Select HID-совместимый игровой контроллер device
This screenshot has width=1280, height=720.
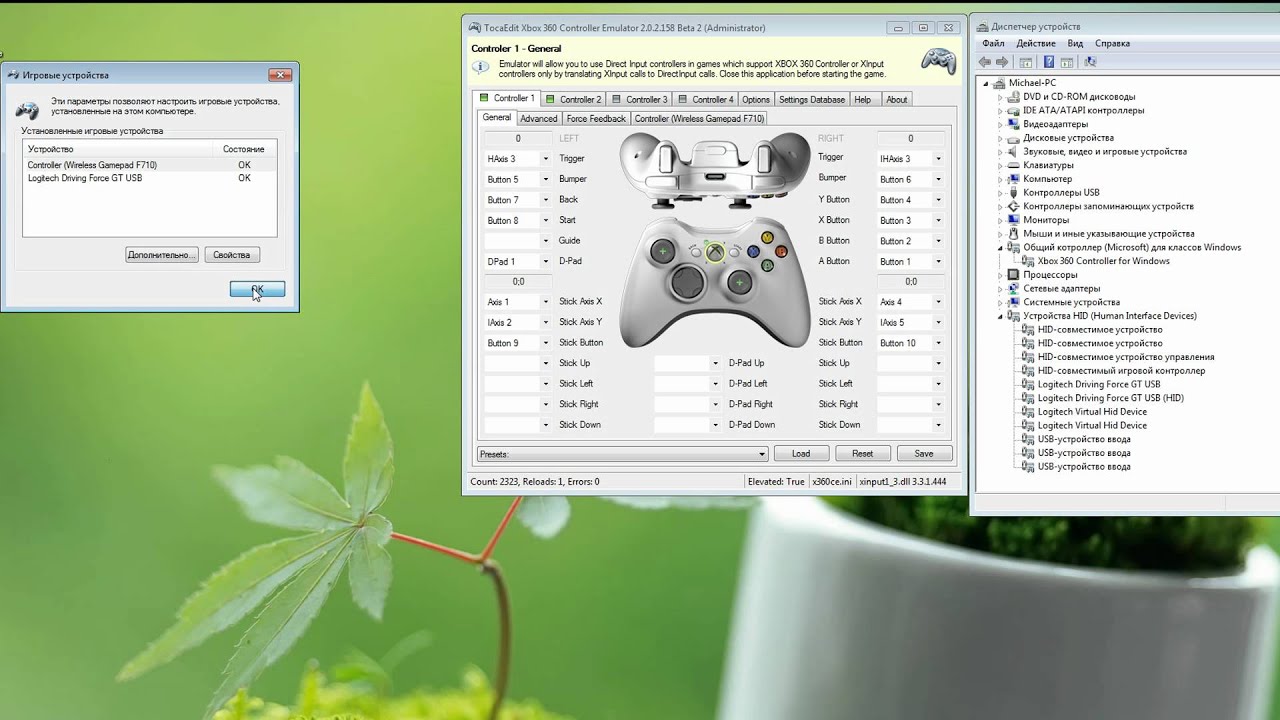point(1121,371)
